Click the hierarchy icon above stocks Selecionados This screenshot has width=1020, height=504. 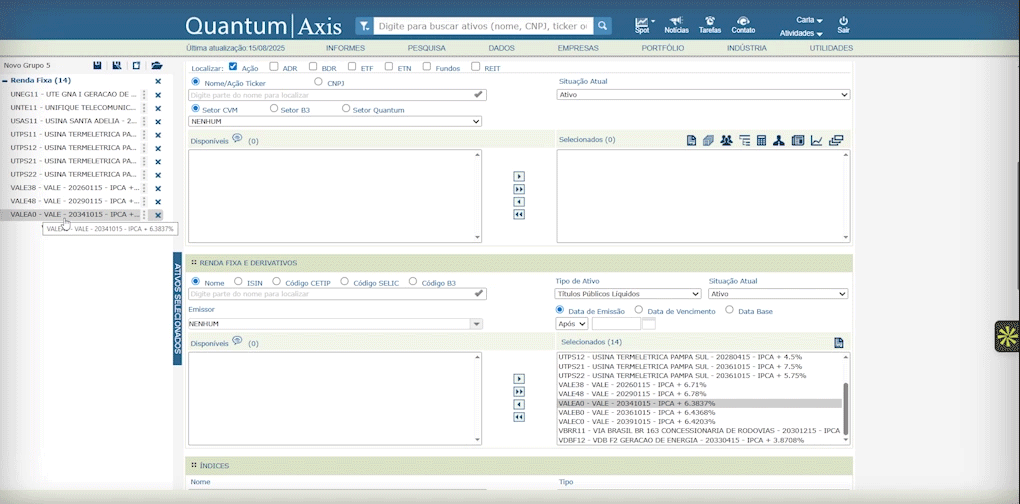point(779,140)
